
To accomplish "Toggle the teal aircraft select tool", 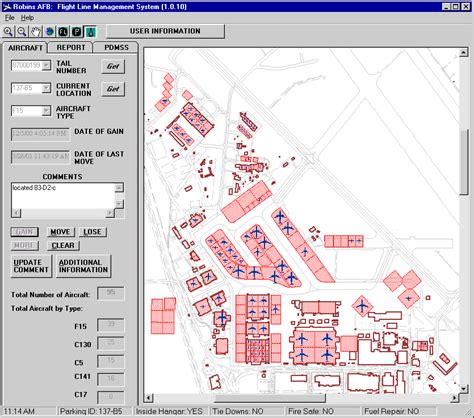I will pyautogui.click(x=90, y=32).
